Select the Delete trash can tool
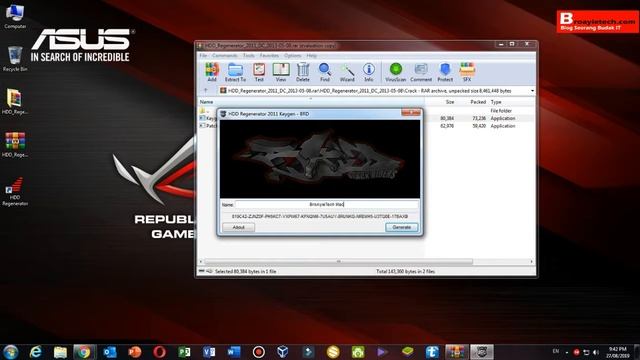640x360 pixels. click(303, 72)
